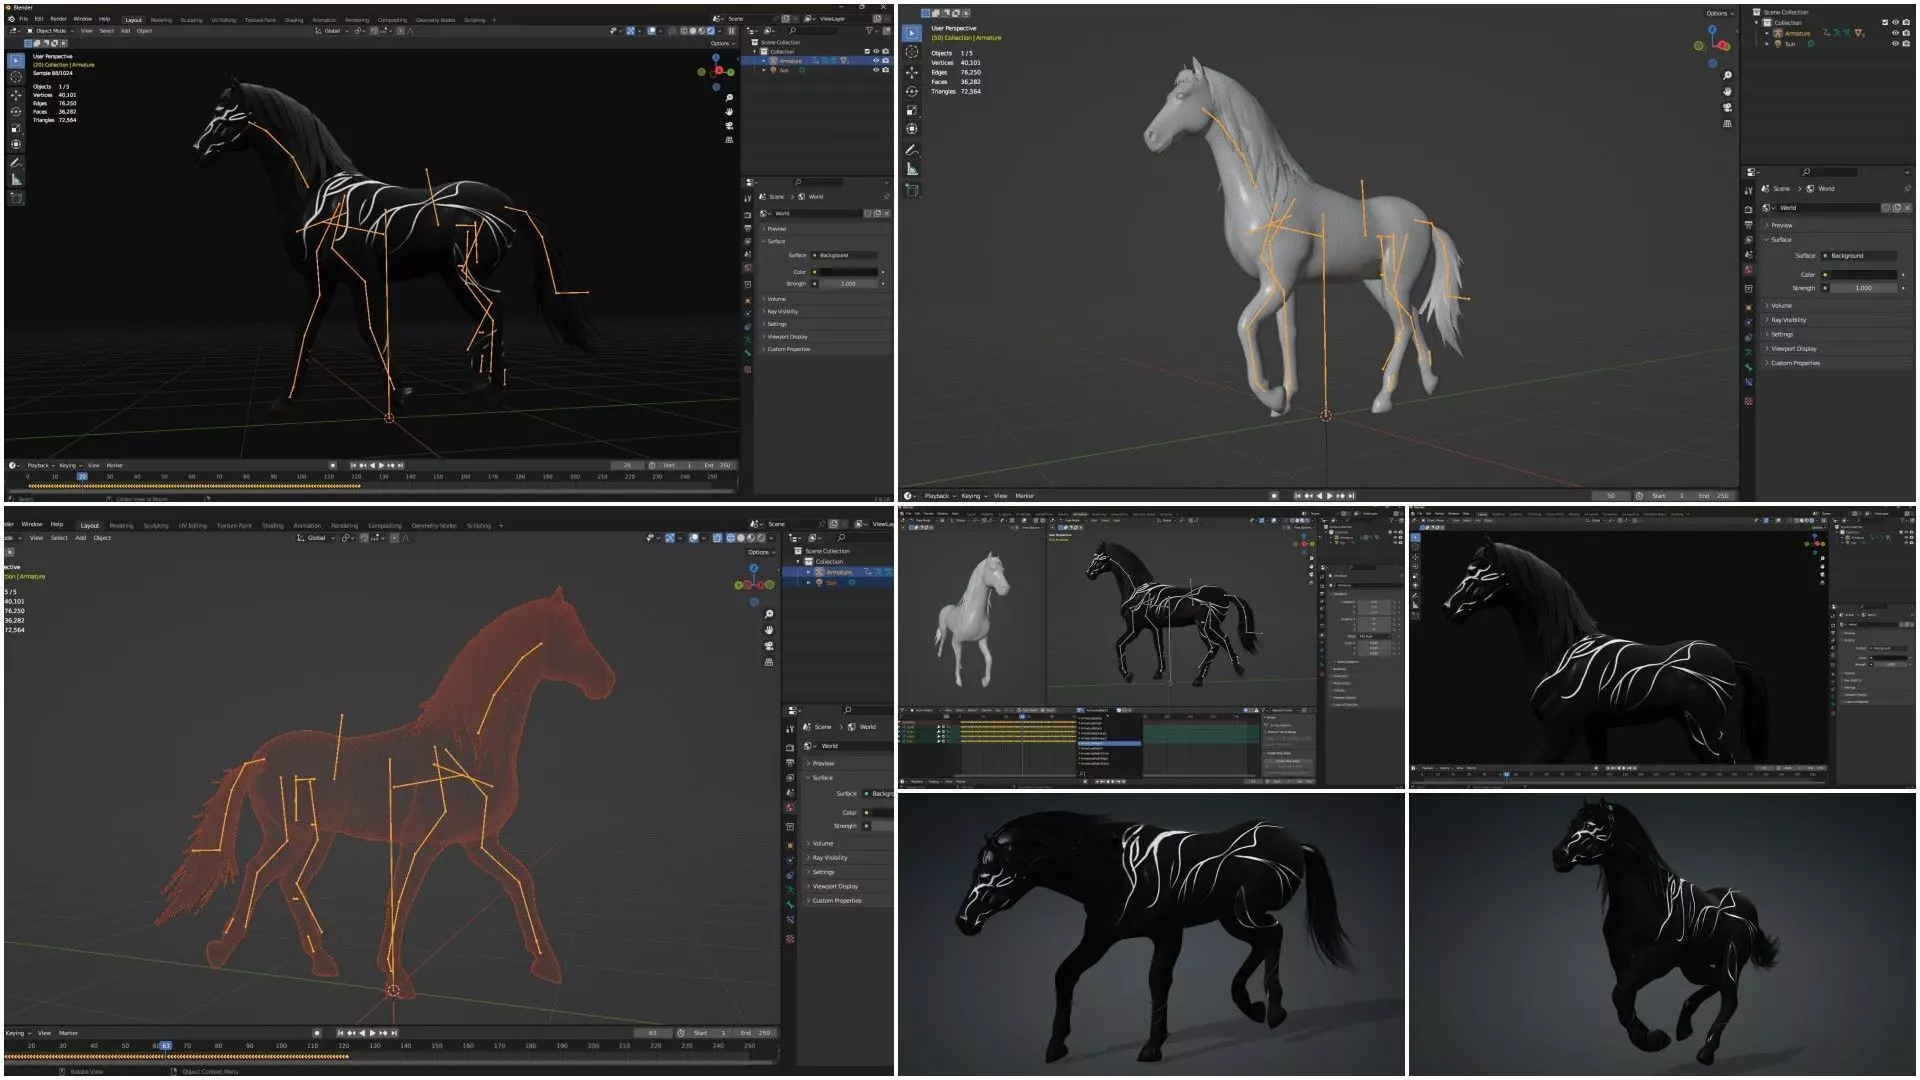Select the Transform tool in the gray-horse window
The height and width of the screenshot is (1080, 1920).
(911, 129)
